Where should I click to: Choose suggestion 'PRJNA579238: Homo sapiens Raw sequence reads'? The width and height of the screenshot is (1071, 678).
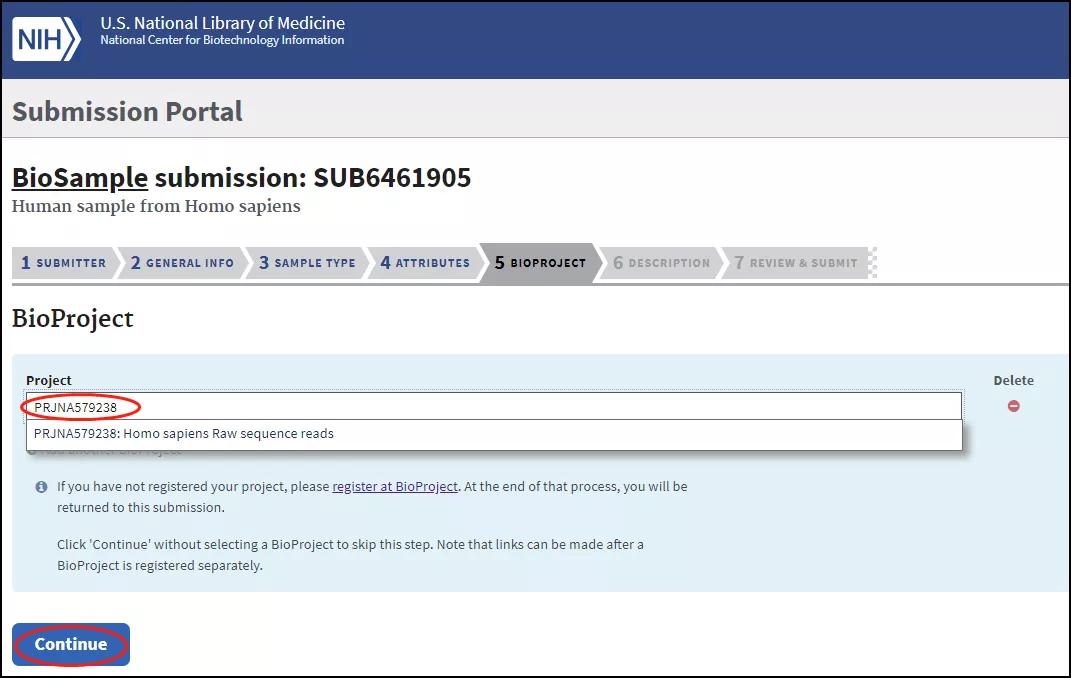[x=494, y=434]
